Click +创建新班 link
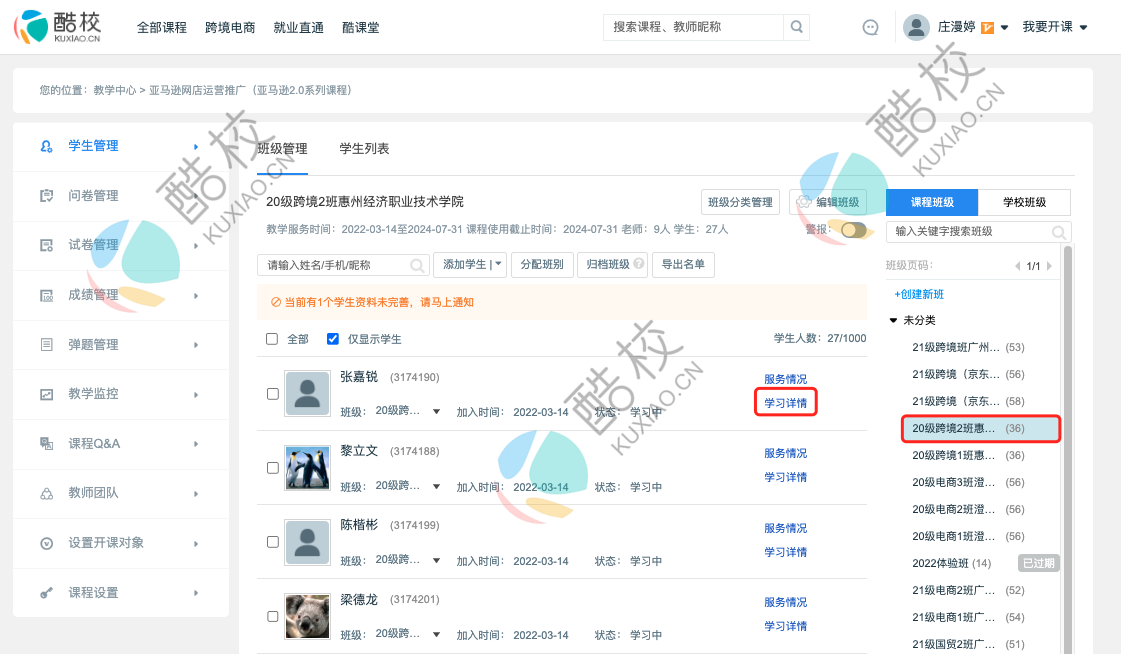Screen dimensions: 1121x654 pyautogui.click(x=919, y=294)
